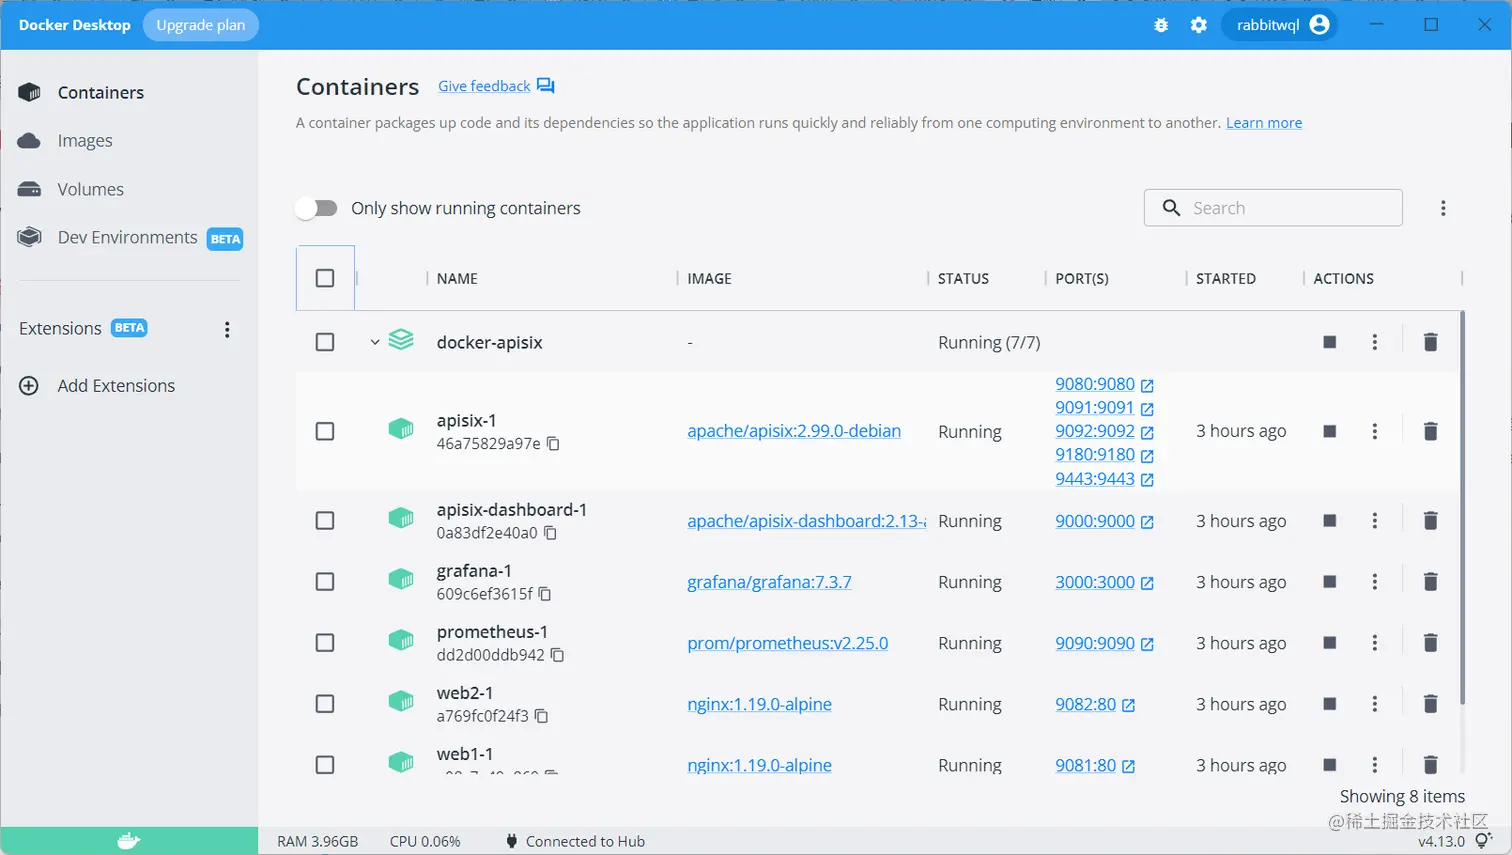Open the Extensions options menu

(227, 329)
